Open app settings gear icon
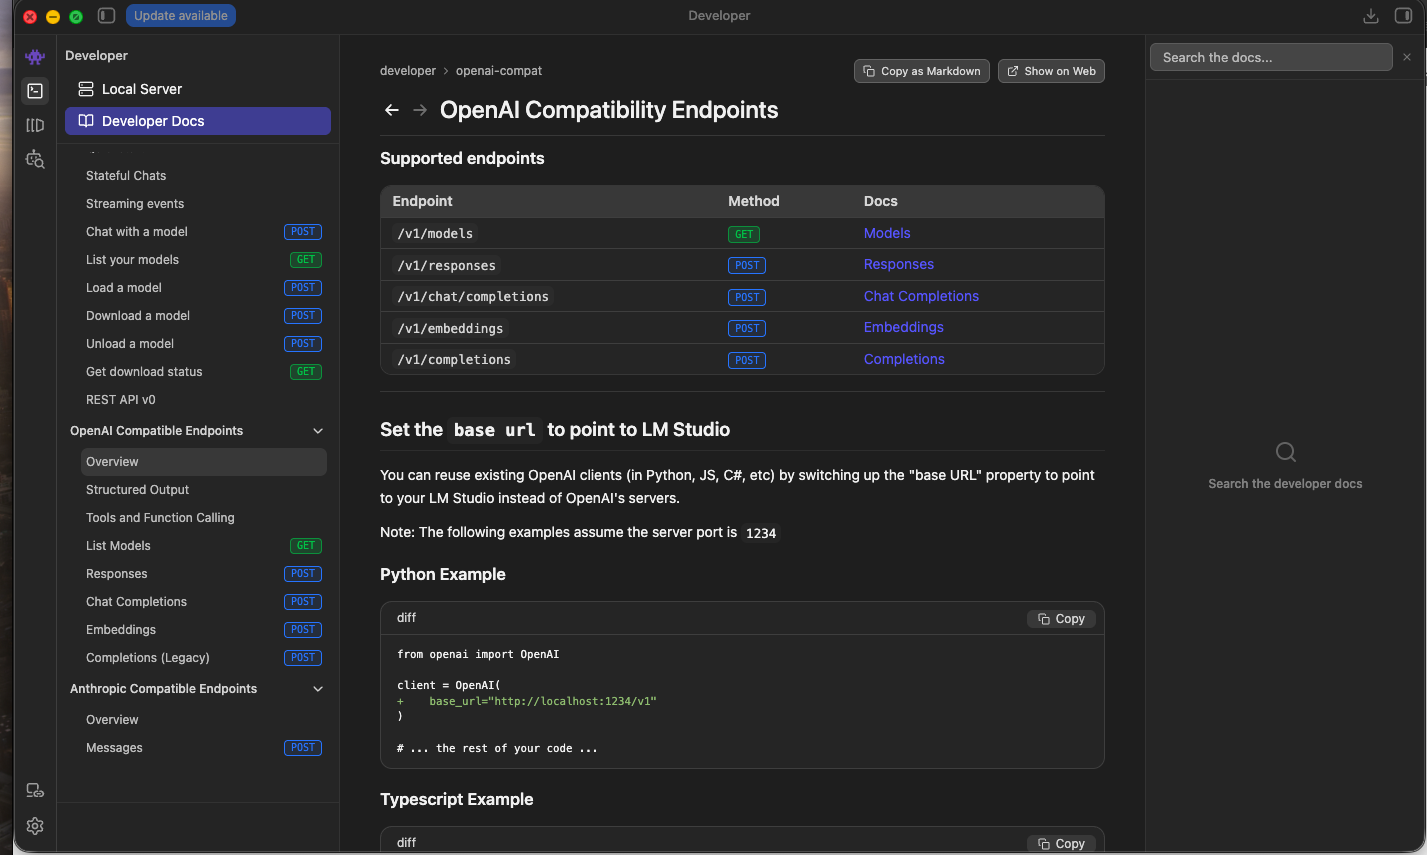The image size is (1427, 855). click(35, 826)
